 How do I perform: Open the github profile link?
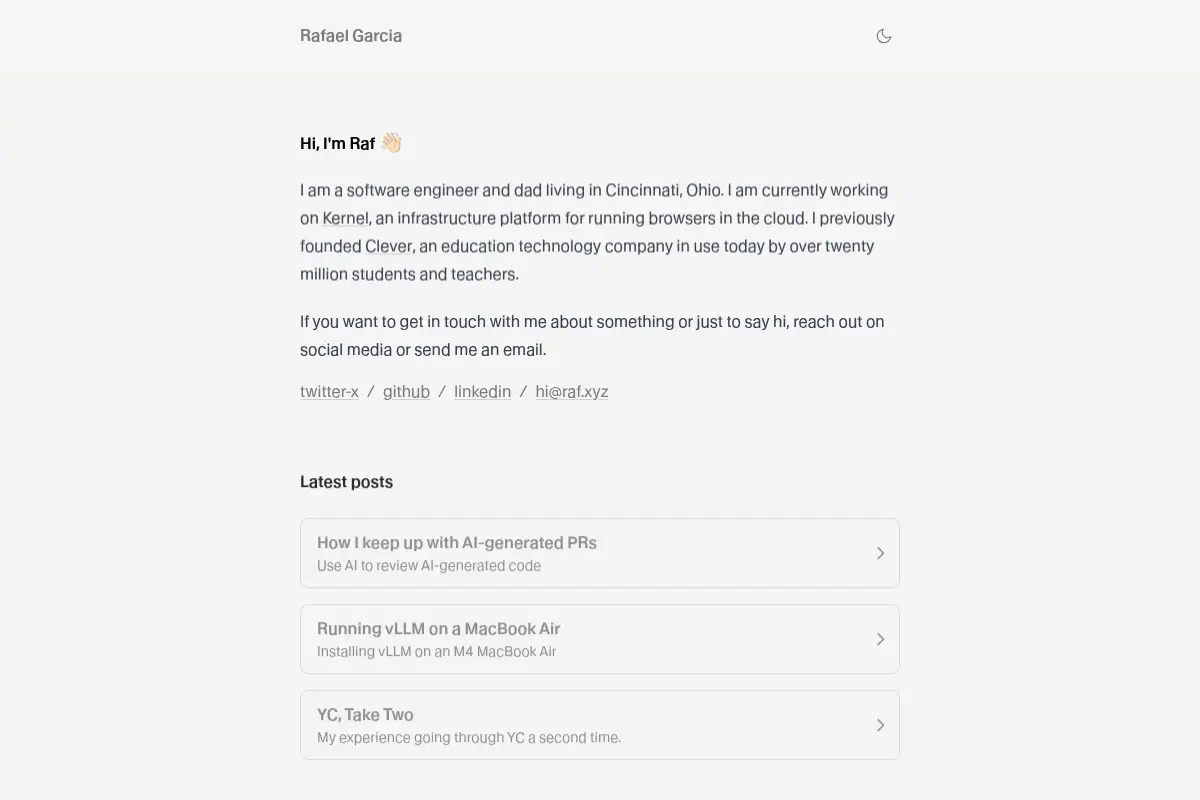click(x=406, y=392)
